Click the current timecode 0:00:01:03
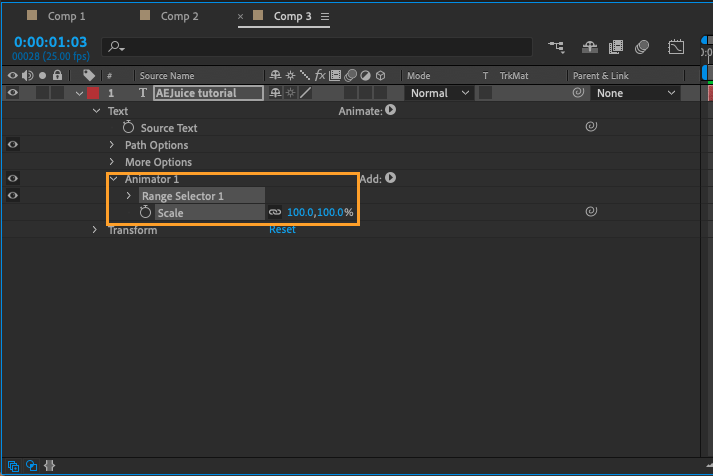713x476 pixels. coord(50,42)
